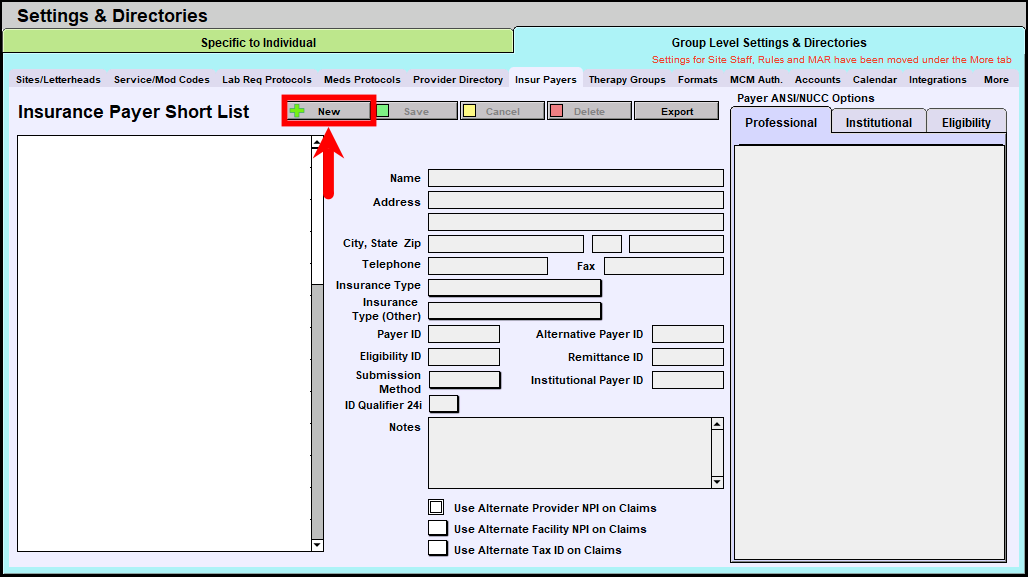Click the payer Name input field
Image resolution: width=1028 pixels, height=577 pixels.
coord(575,178)
